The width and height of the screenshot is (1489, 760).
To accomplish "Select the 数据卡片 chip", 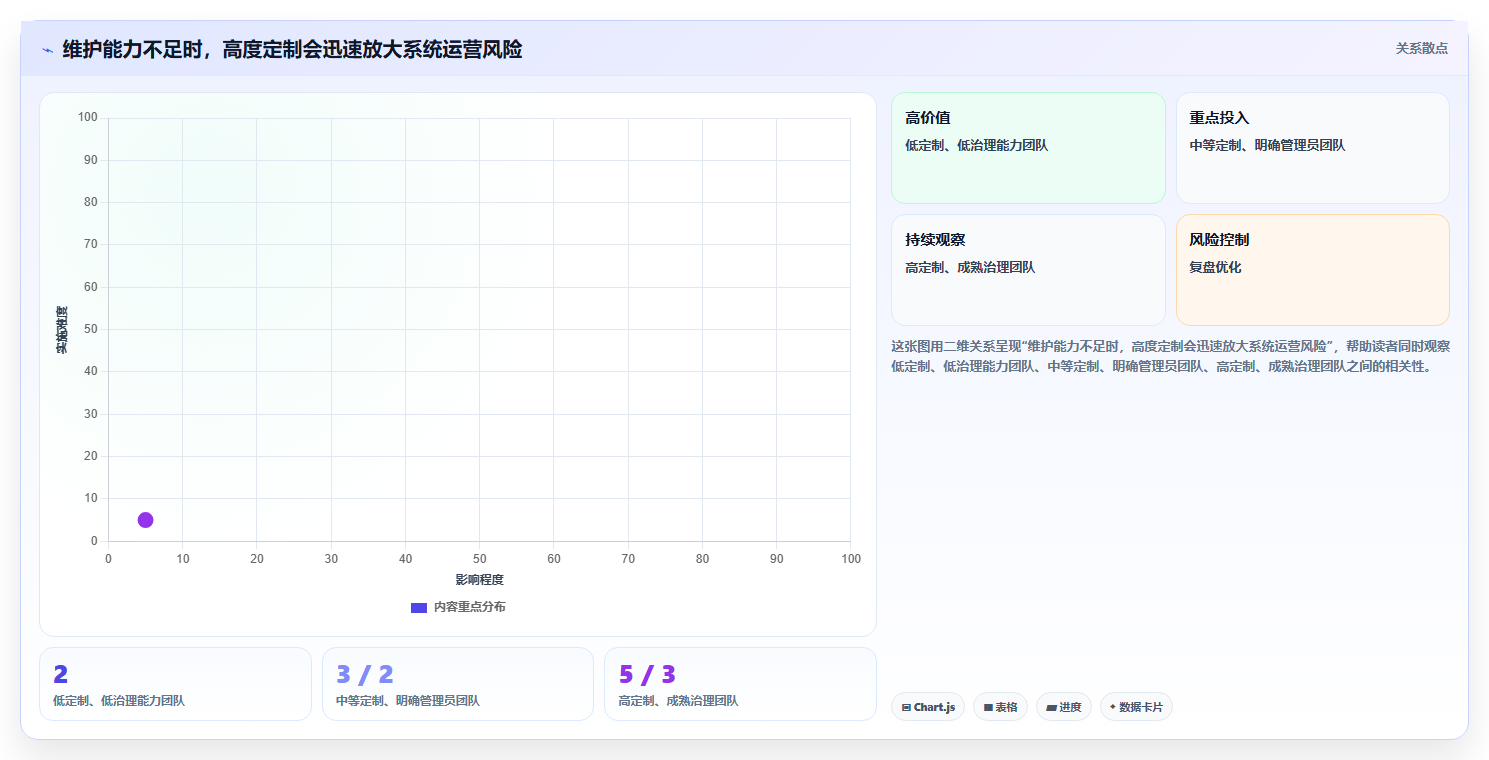I will pyautogui.click(x=1136, y=707).
